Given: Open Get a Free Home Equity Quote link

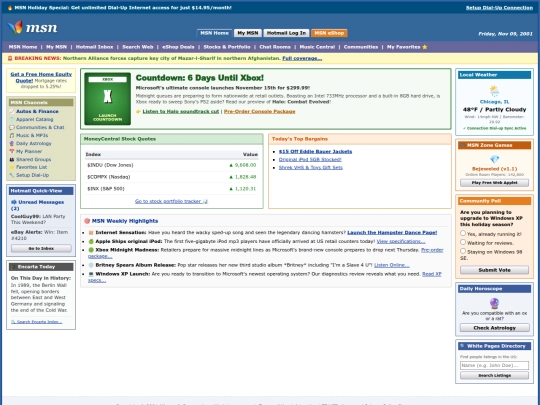Looking at the screenshot, I should pyautogui.click(x=41, y=77).
